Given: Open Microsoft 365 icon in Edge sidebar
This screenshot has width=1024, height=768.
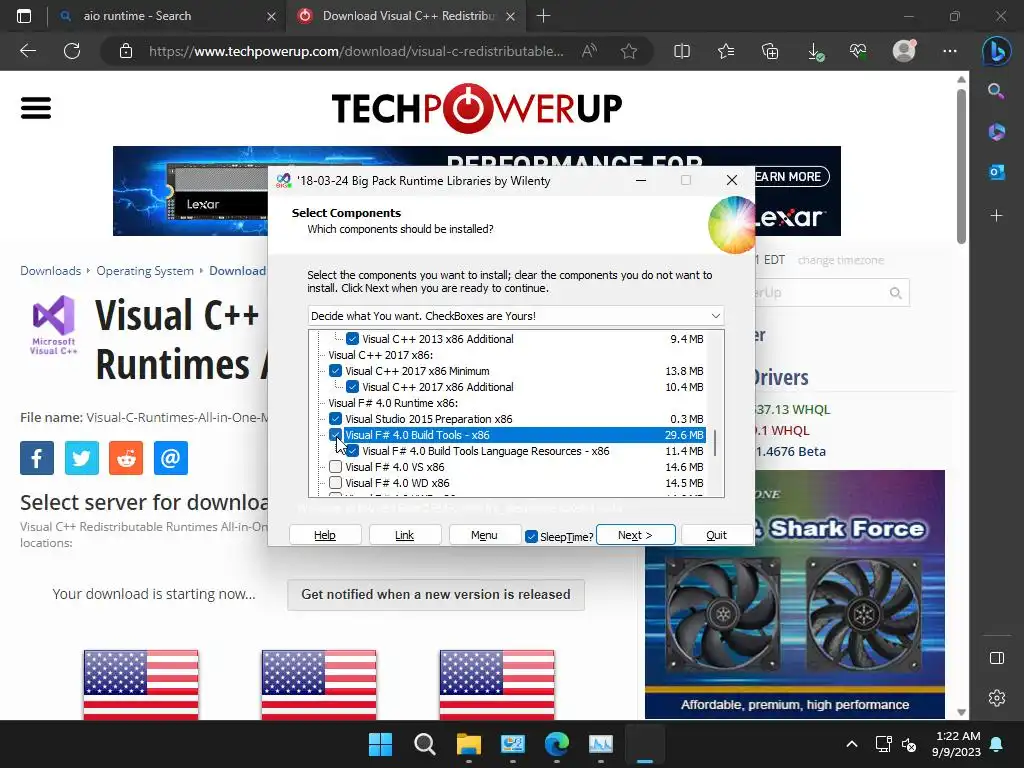Looking at the screenshot, I should click(997, 132).
